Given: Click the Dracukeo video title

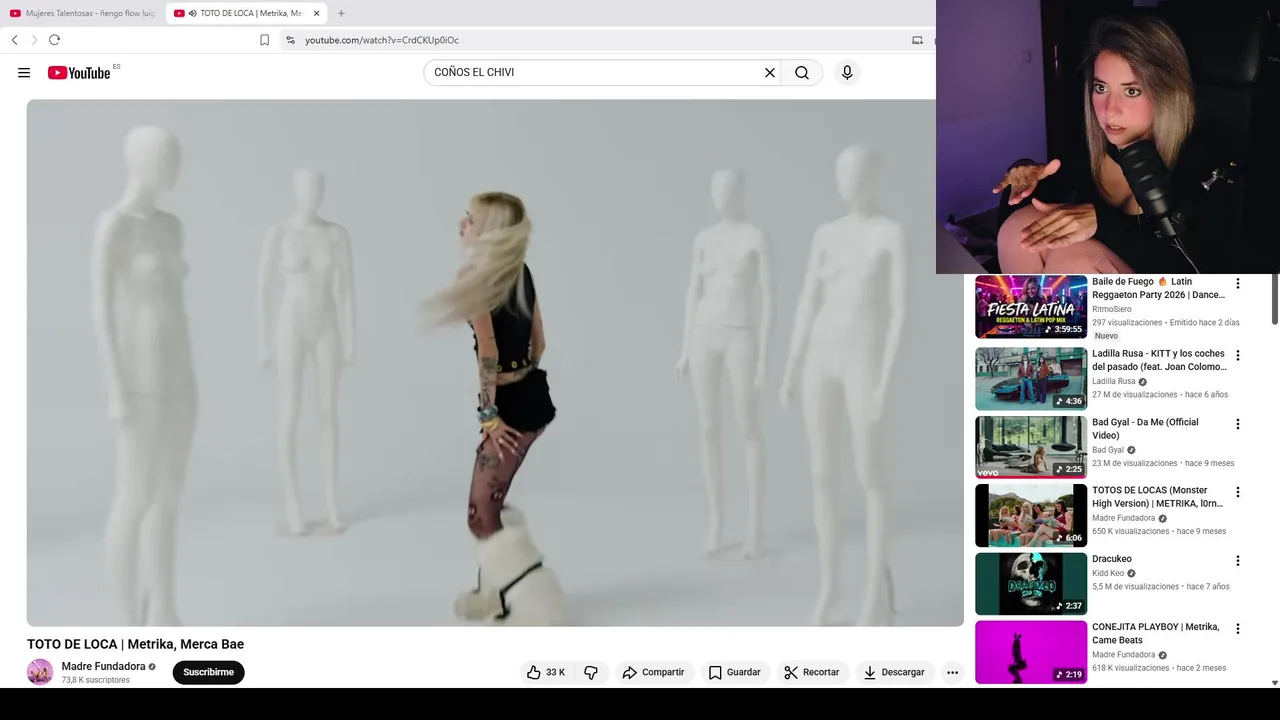Looking at the screenshot, I should (1112, 559).
